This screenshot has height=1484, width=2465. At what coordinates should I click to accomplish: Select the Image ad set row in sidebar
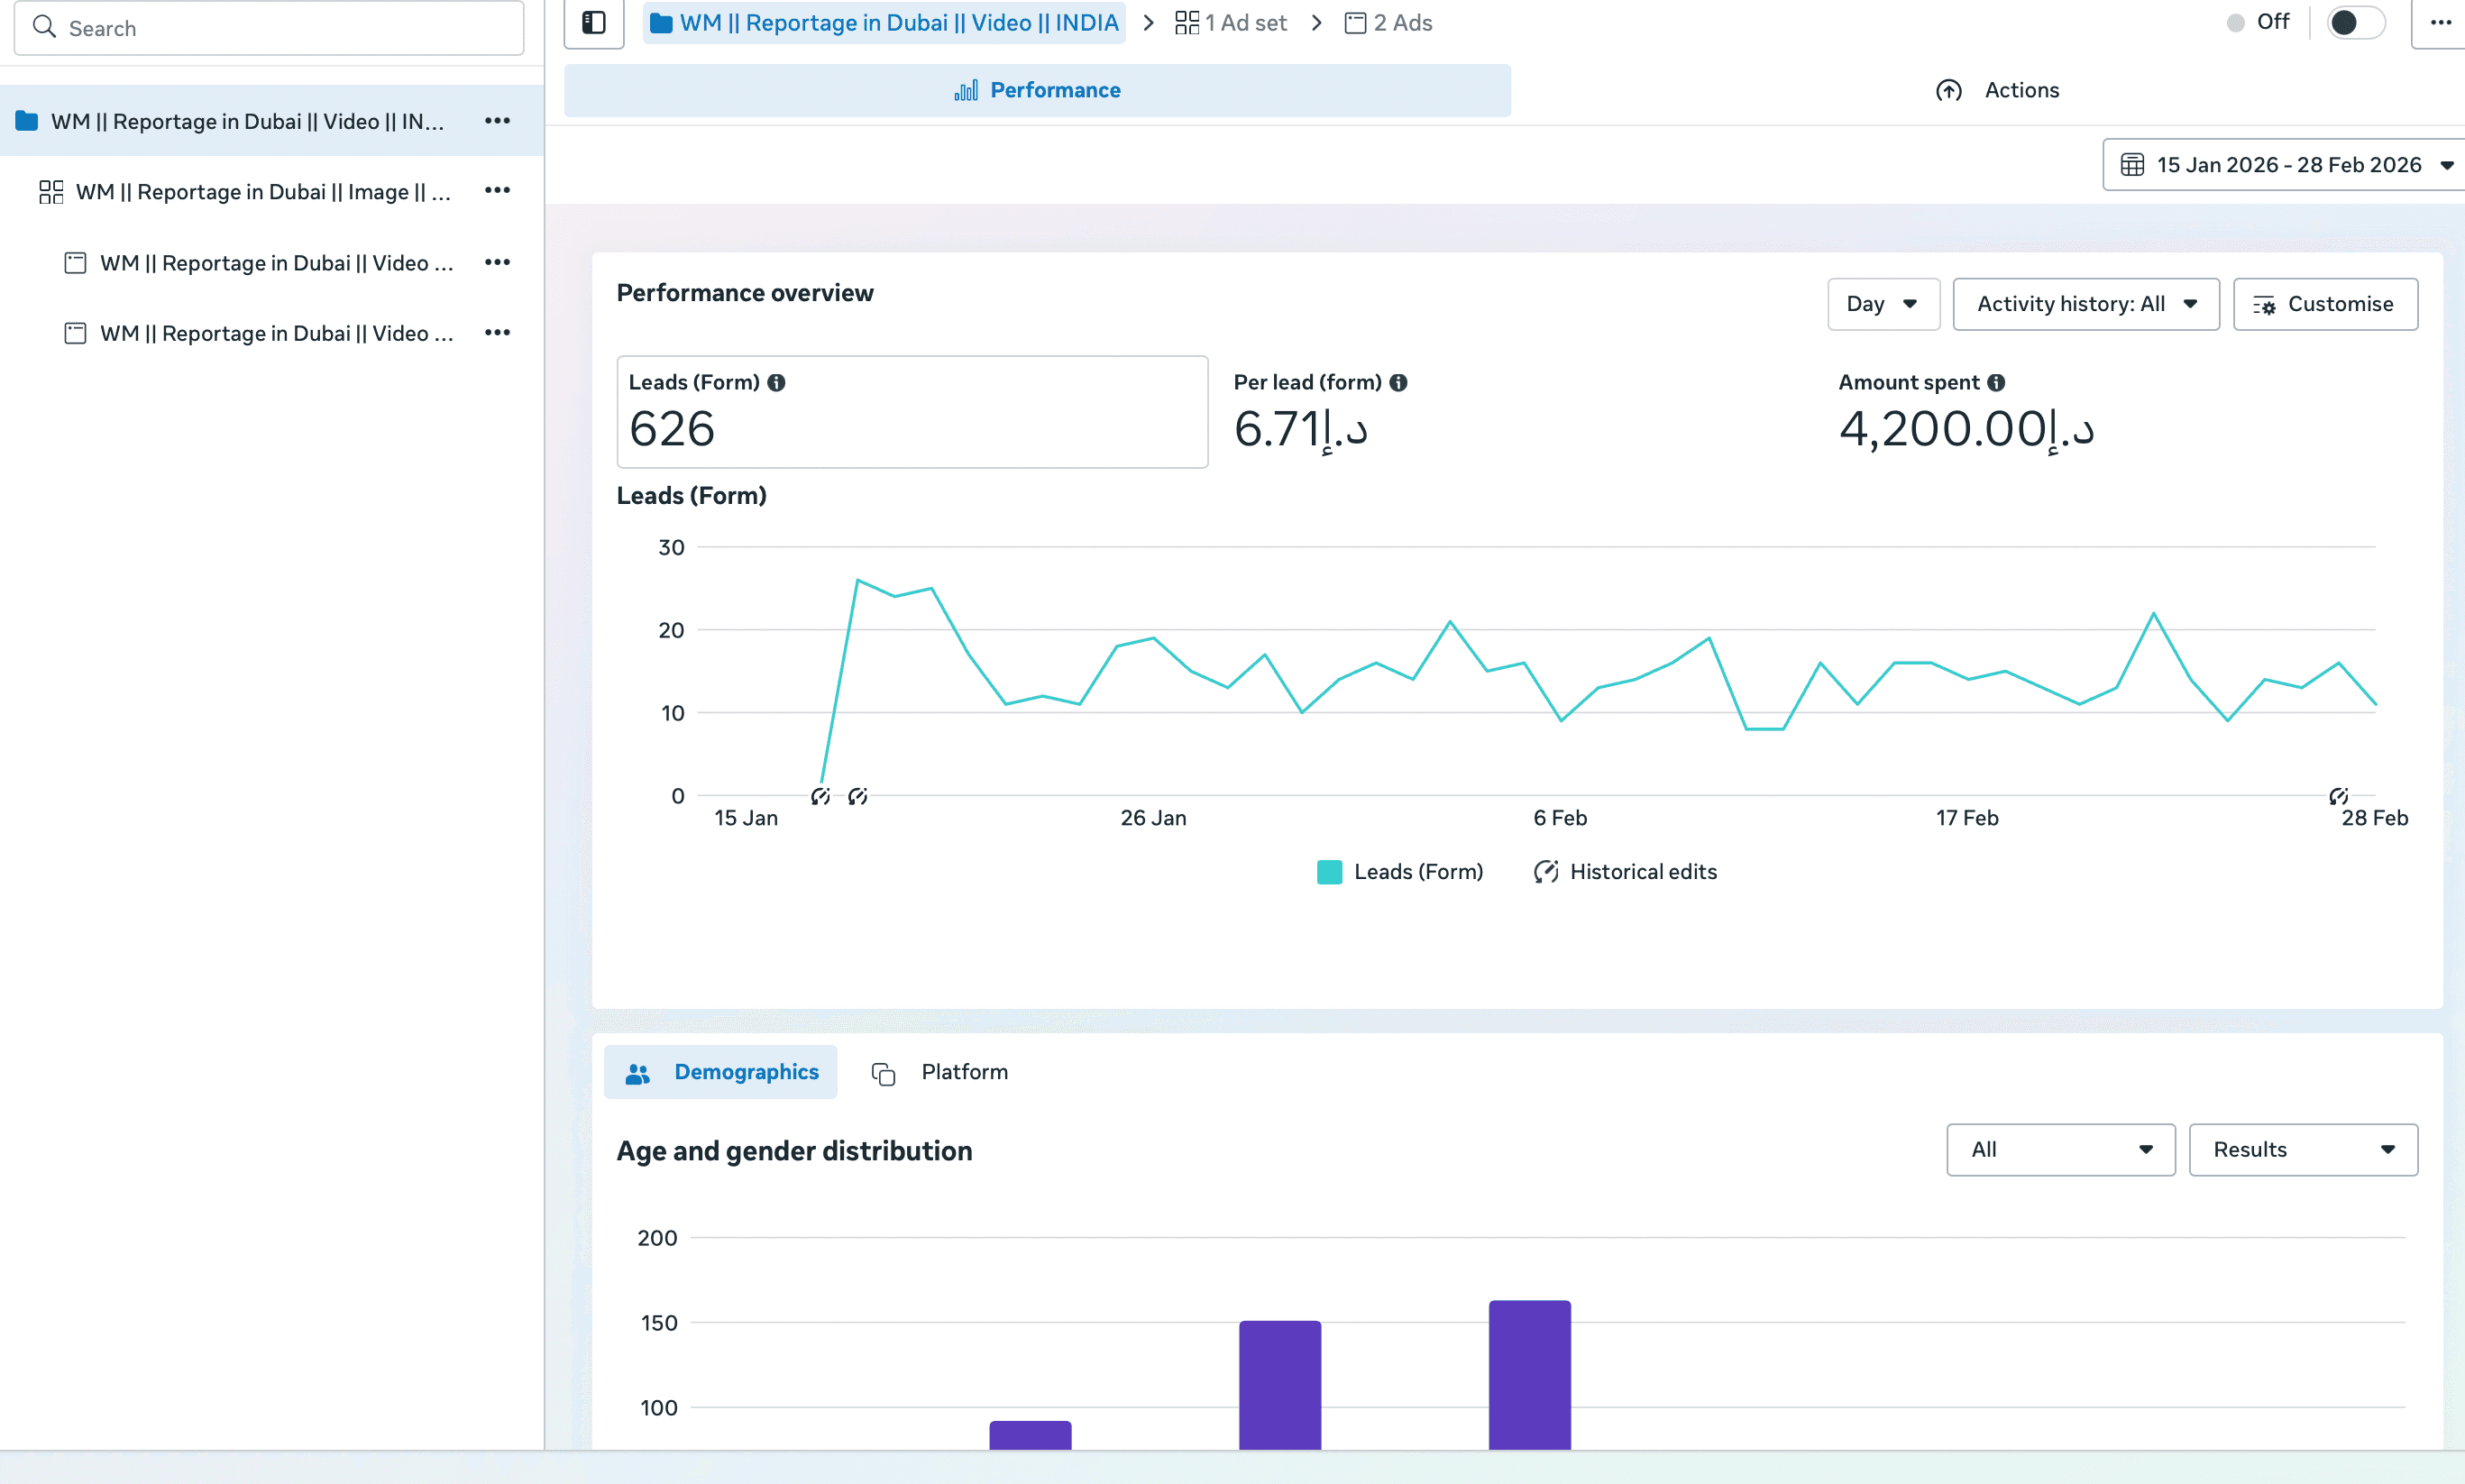point(272,191)
